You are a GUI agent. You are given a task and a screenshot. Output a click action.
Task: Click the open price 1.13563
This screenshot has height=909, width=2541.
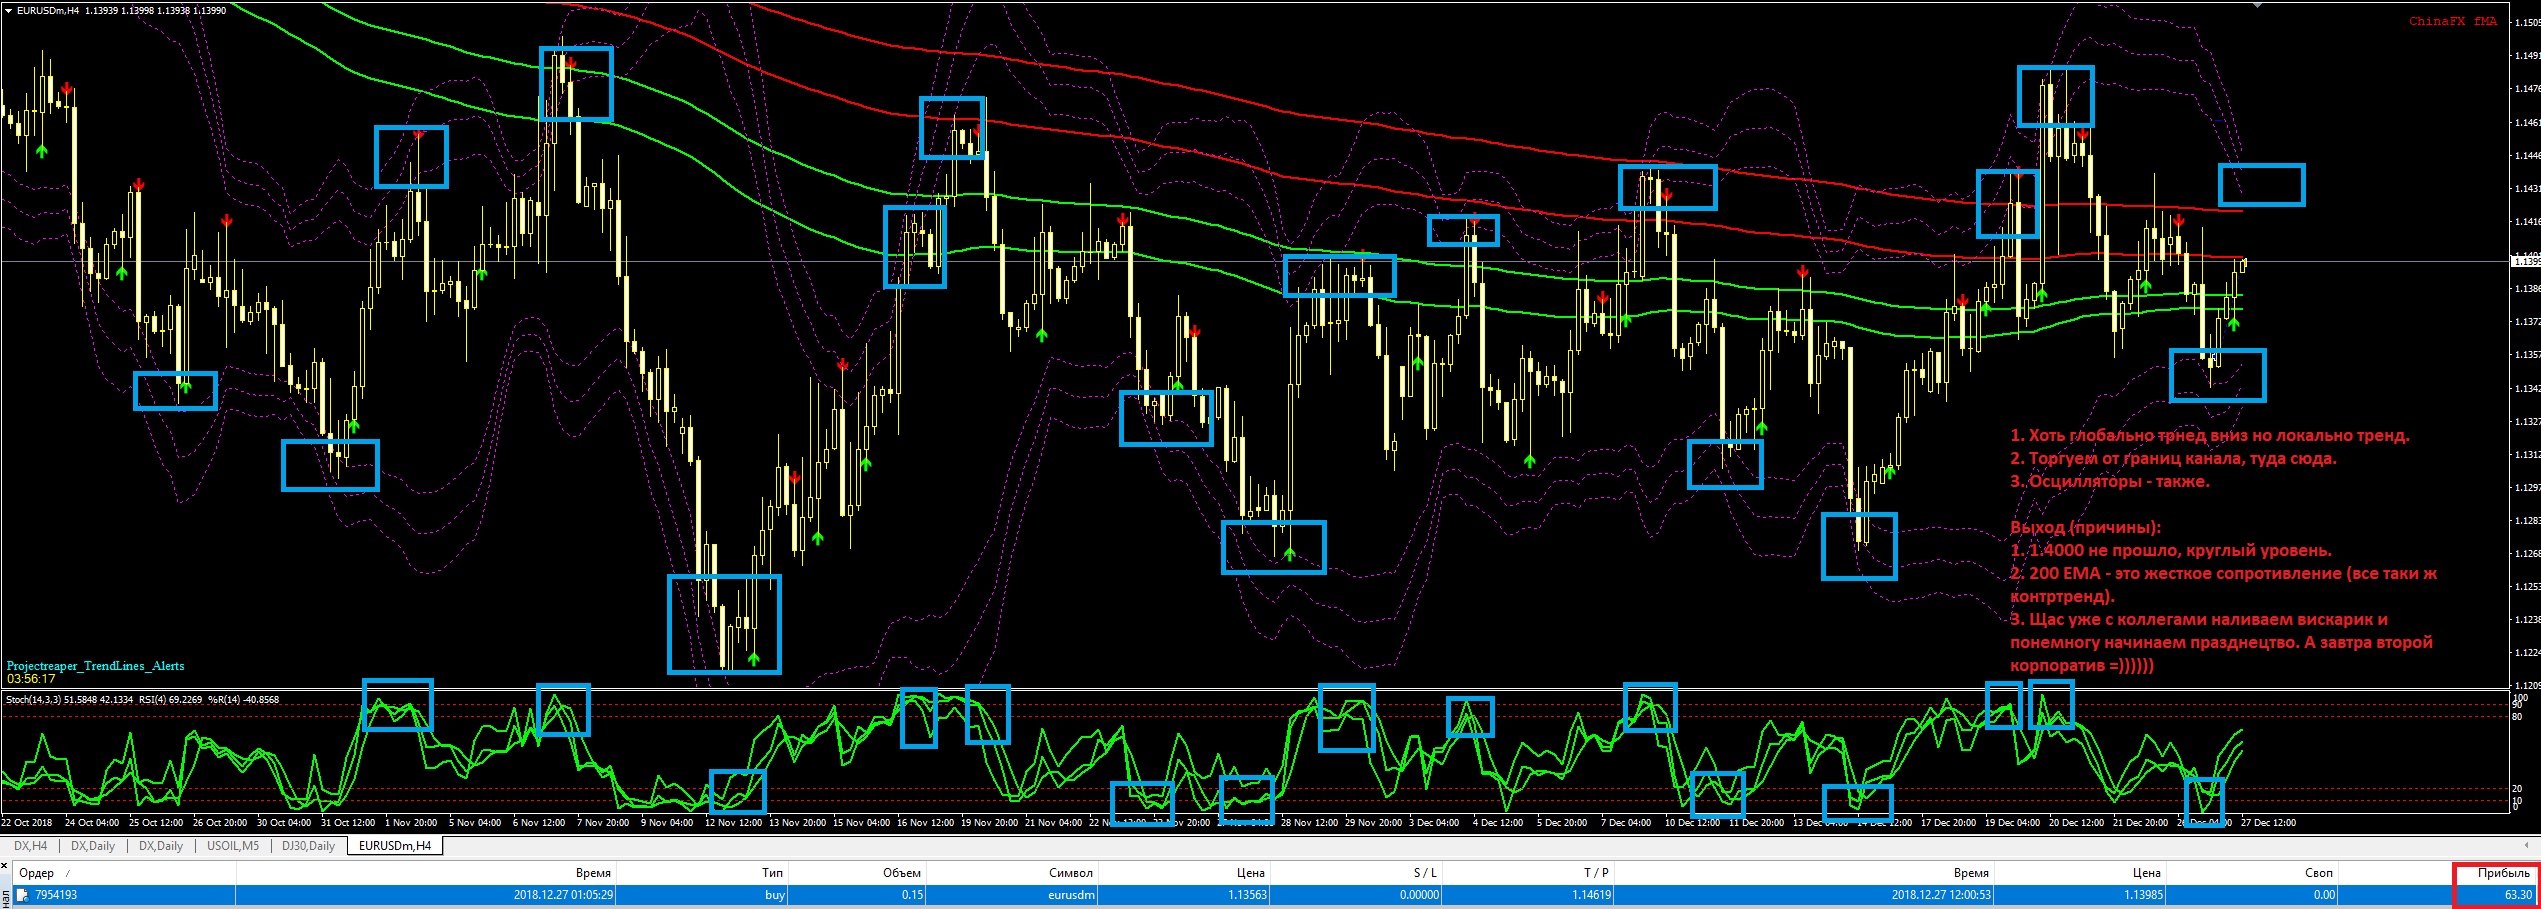click(1247, 895)
